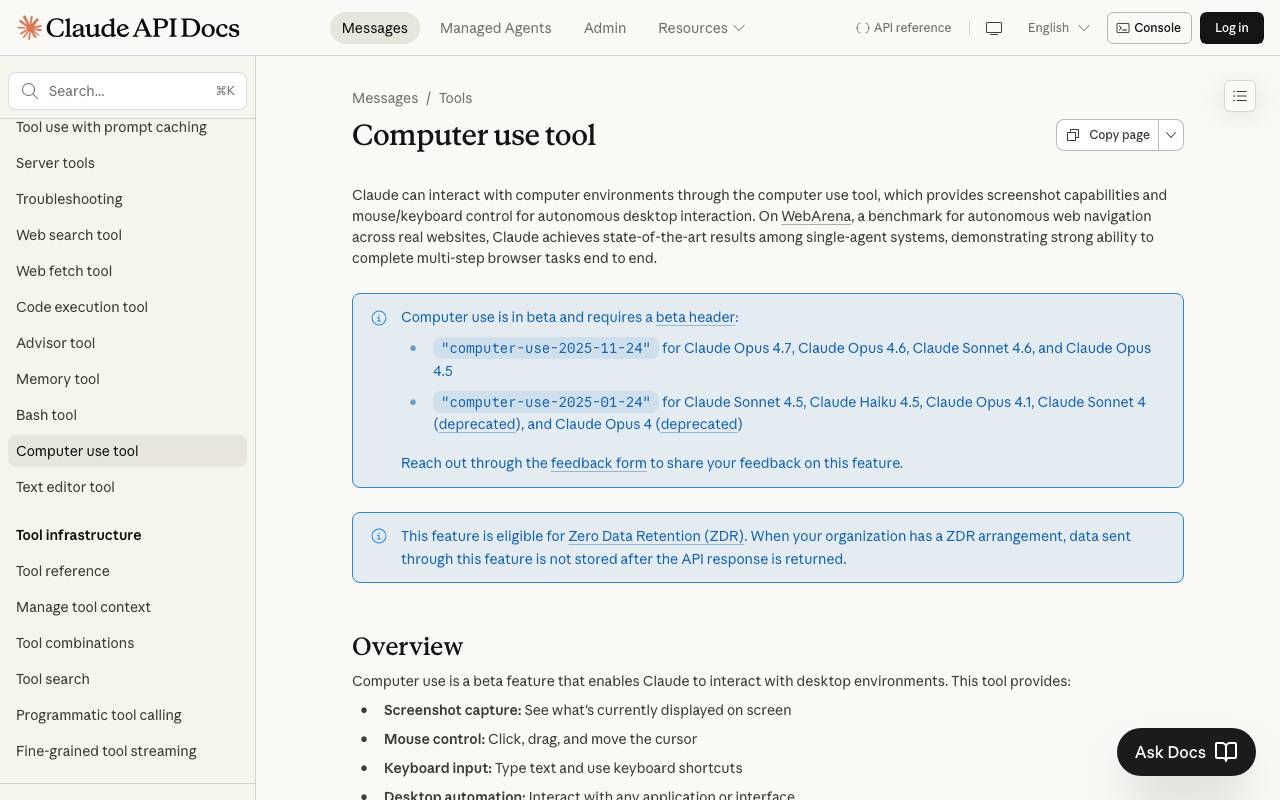Viewport: 1280px width, 800px height.
Task: Click the "computer-use-2025-11-24" code text
Action: (546, 348)
